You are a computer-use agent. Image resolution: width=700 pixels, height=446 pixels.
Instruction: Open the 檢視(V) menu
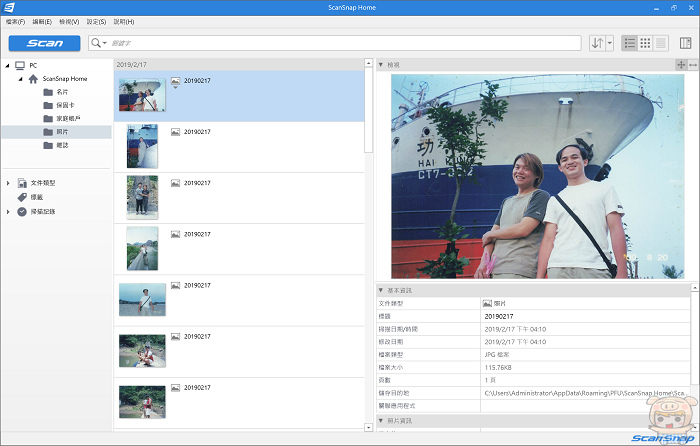69,22
